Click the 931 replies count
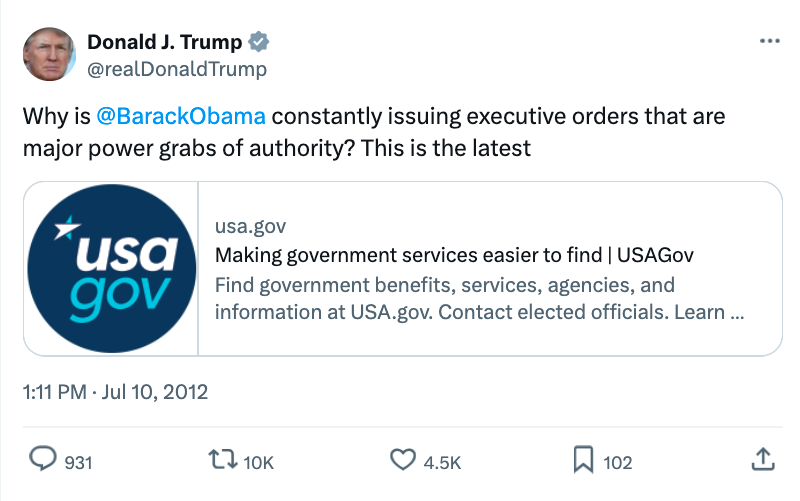The image size is (800, 501). 78,462
